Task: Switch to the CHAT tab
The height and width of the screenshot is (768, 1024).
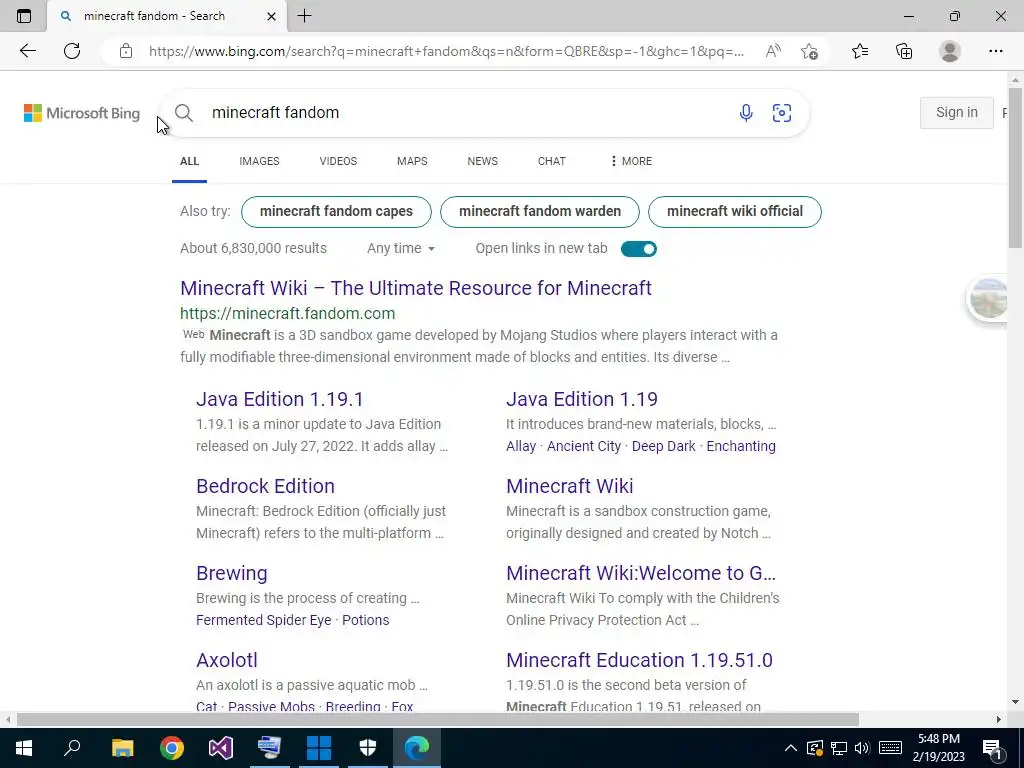Action: (x=552, y=161)
